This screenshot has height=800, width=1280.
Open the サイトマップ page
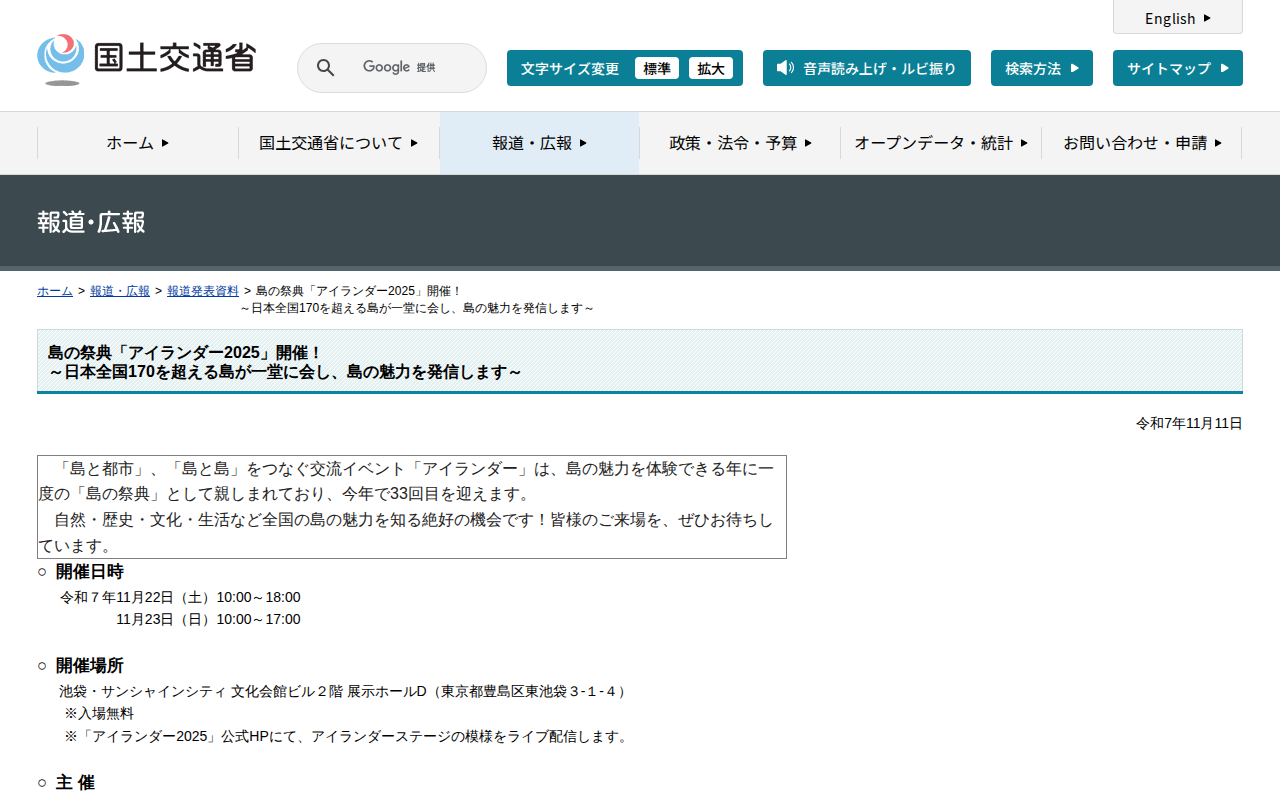[x=1178, y=68]
